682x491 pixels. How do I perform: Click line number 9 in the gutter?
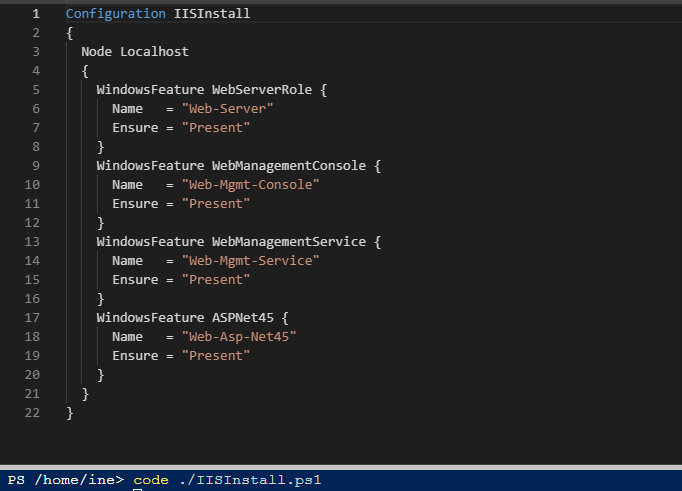click(36, 166)
